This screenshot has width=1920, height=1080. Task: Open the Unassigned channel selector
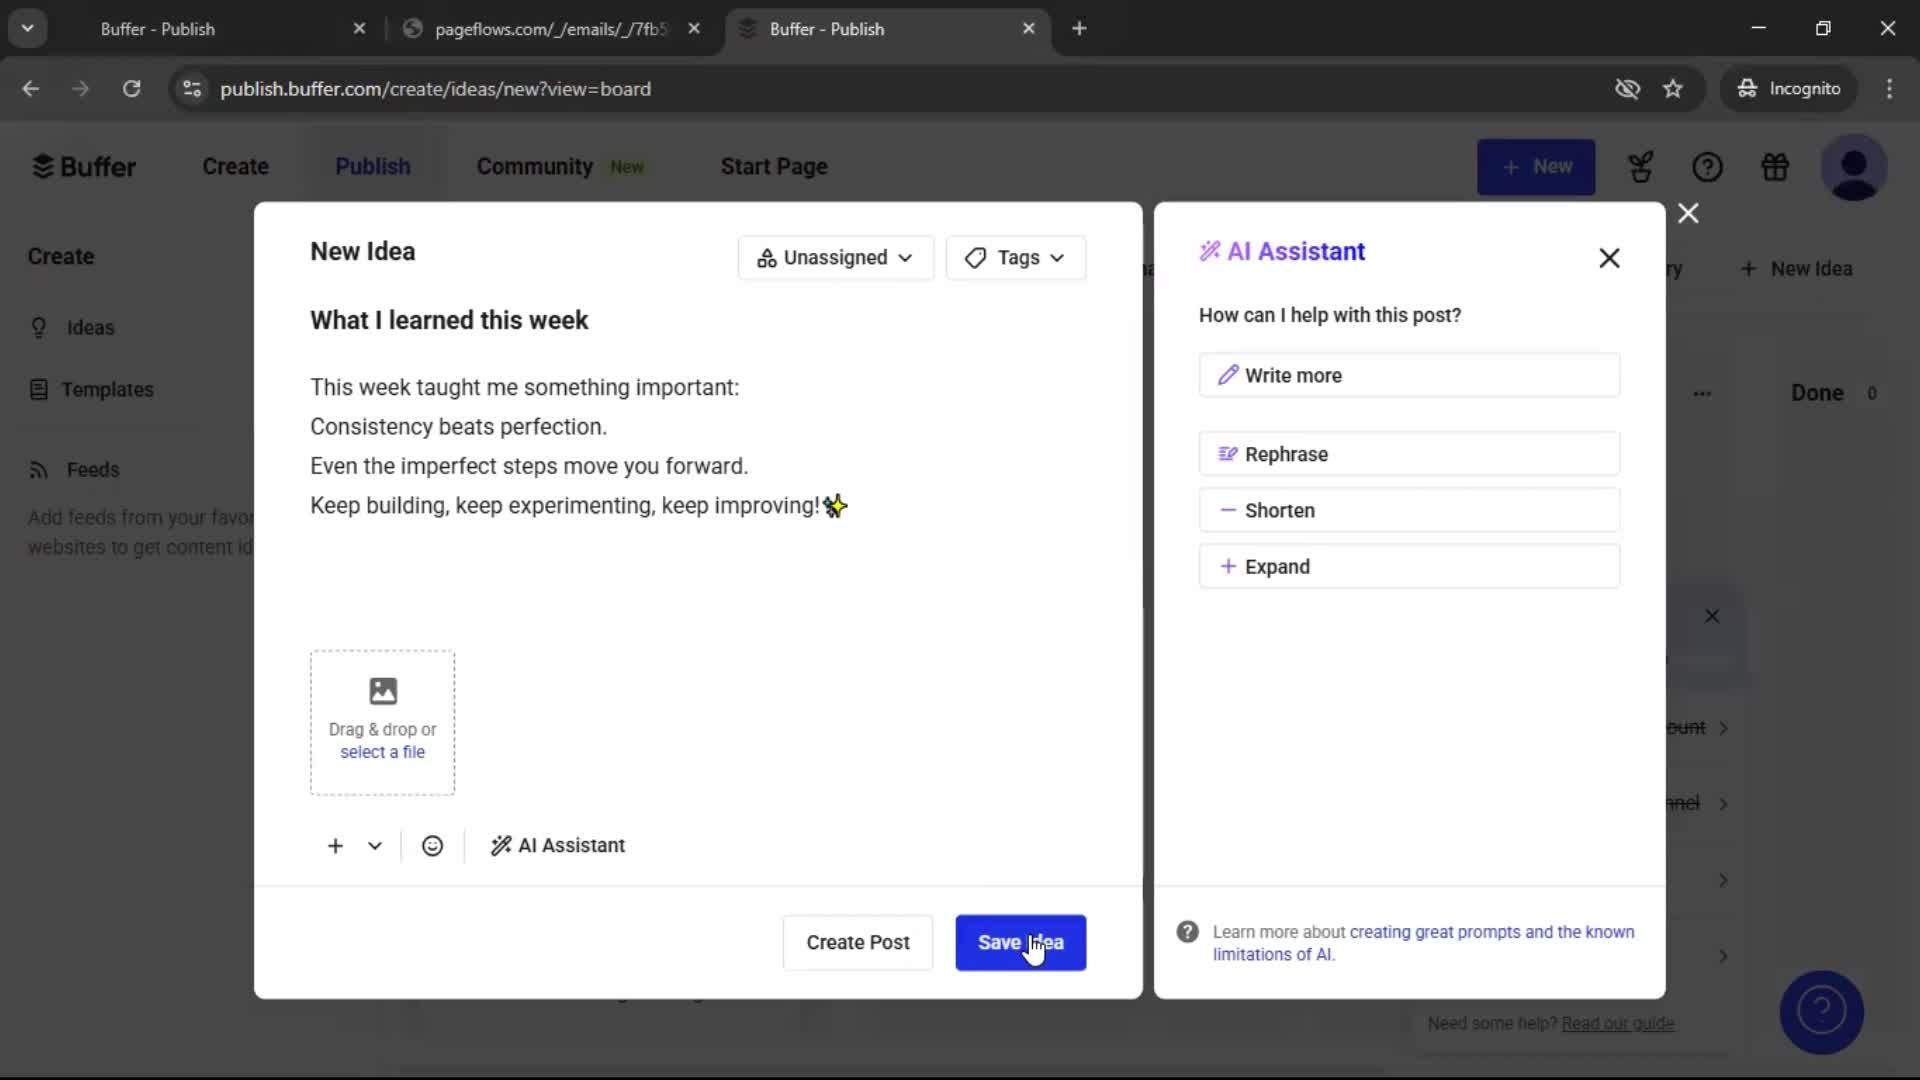click(835, 257)
